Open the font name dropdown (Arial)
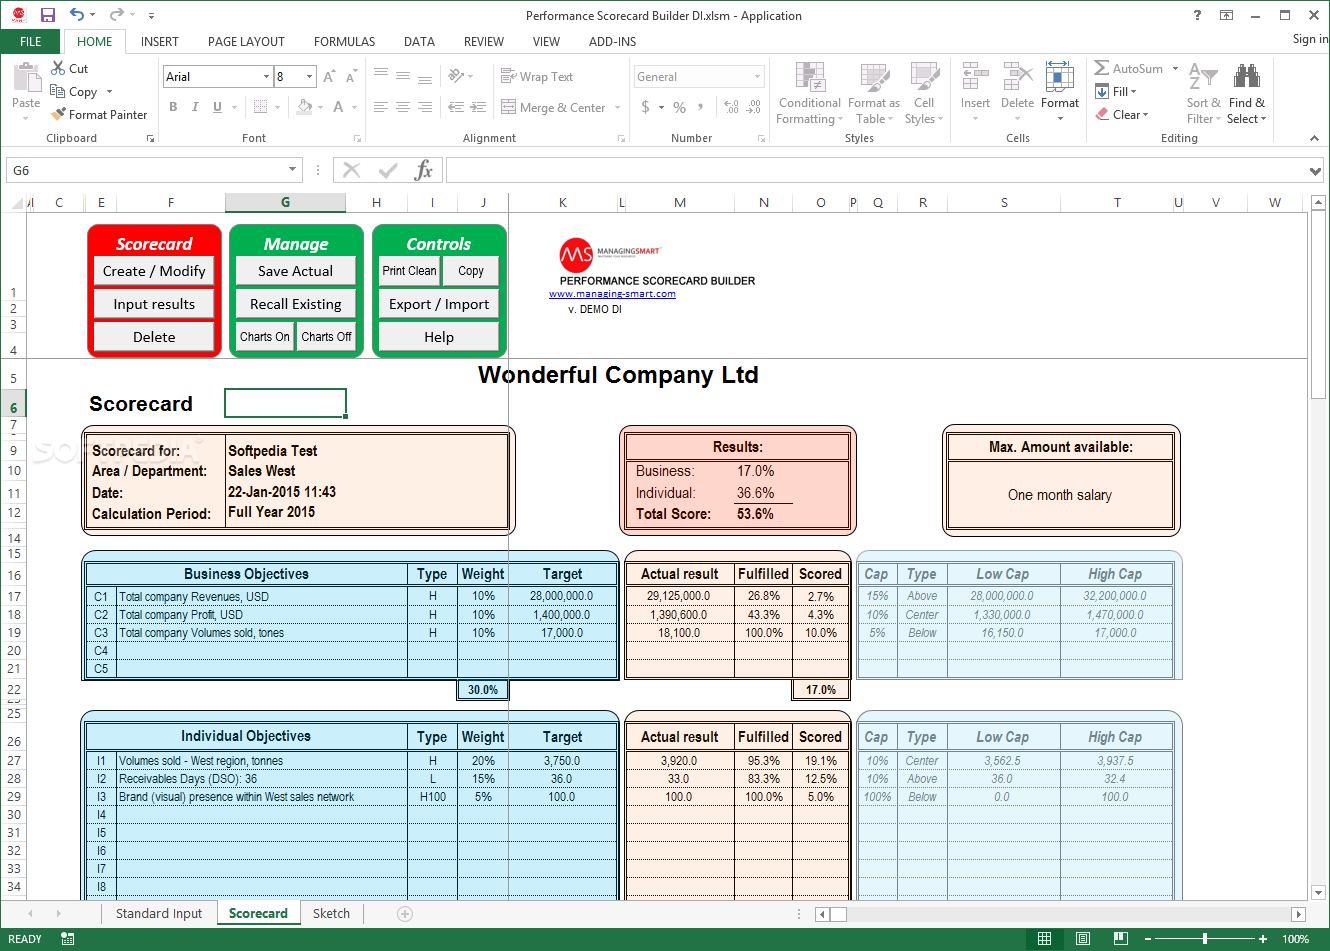This screenshot has height=951, width=1330. 267,77
